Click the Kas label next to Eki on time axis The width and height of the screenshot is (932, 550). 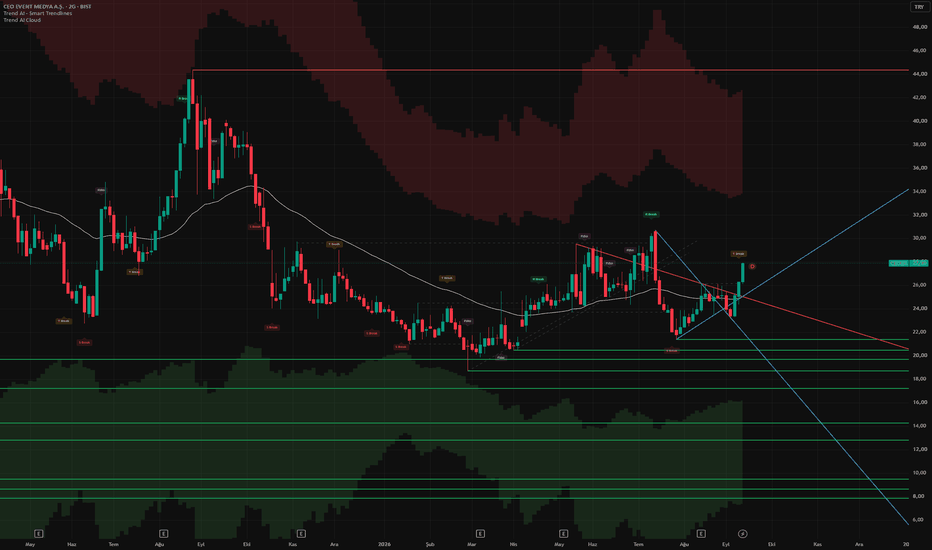818,544
